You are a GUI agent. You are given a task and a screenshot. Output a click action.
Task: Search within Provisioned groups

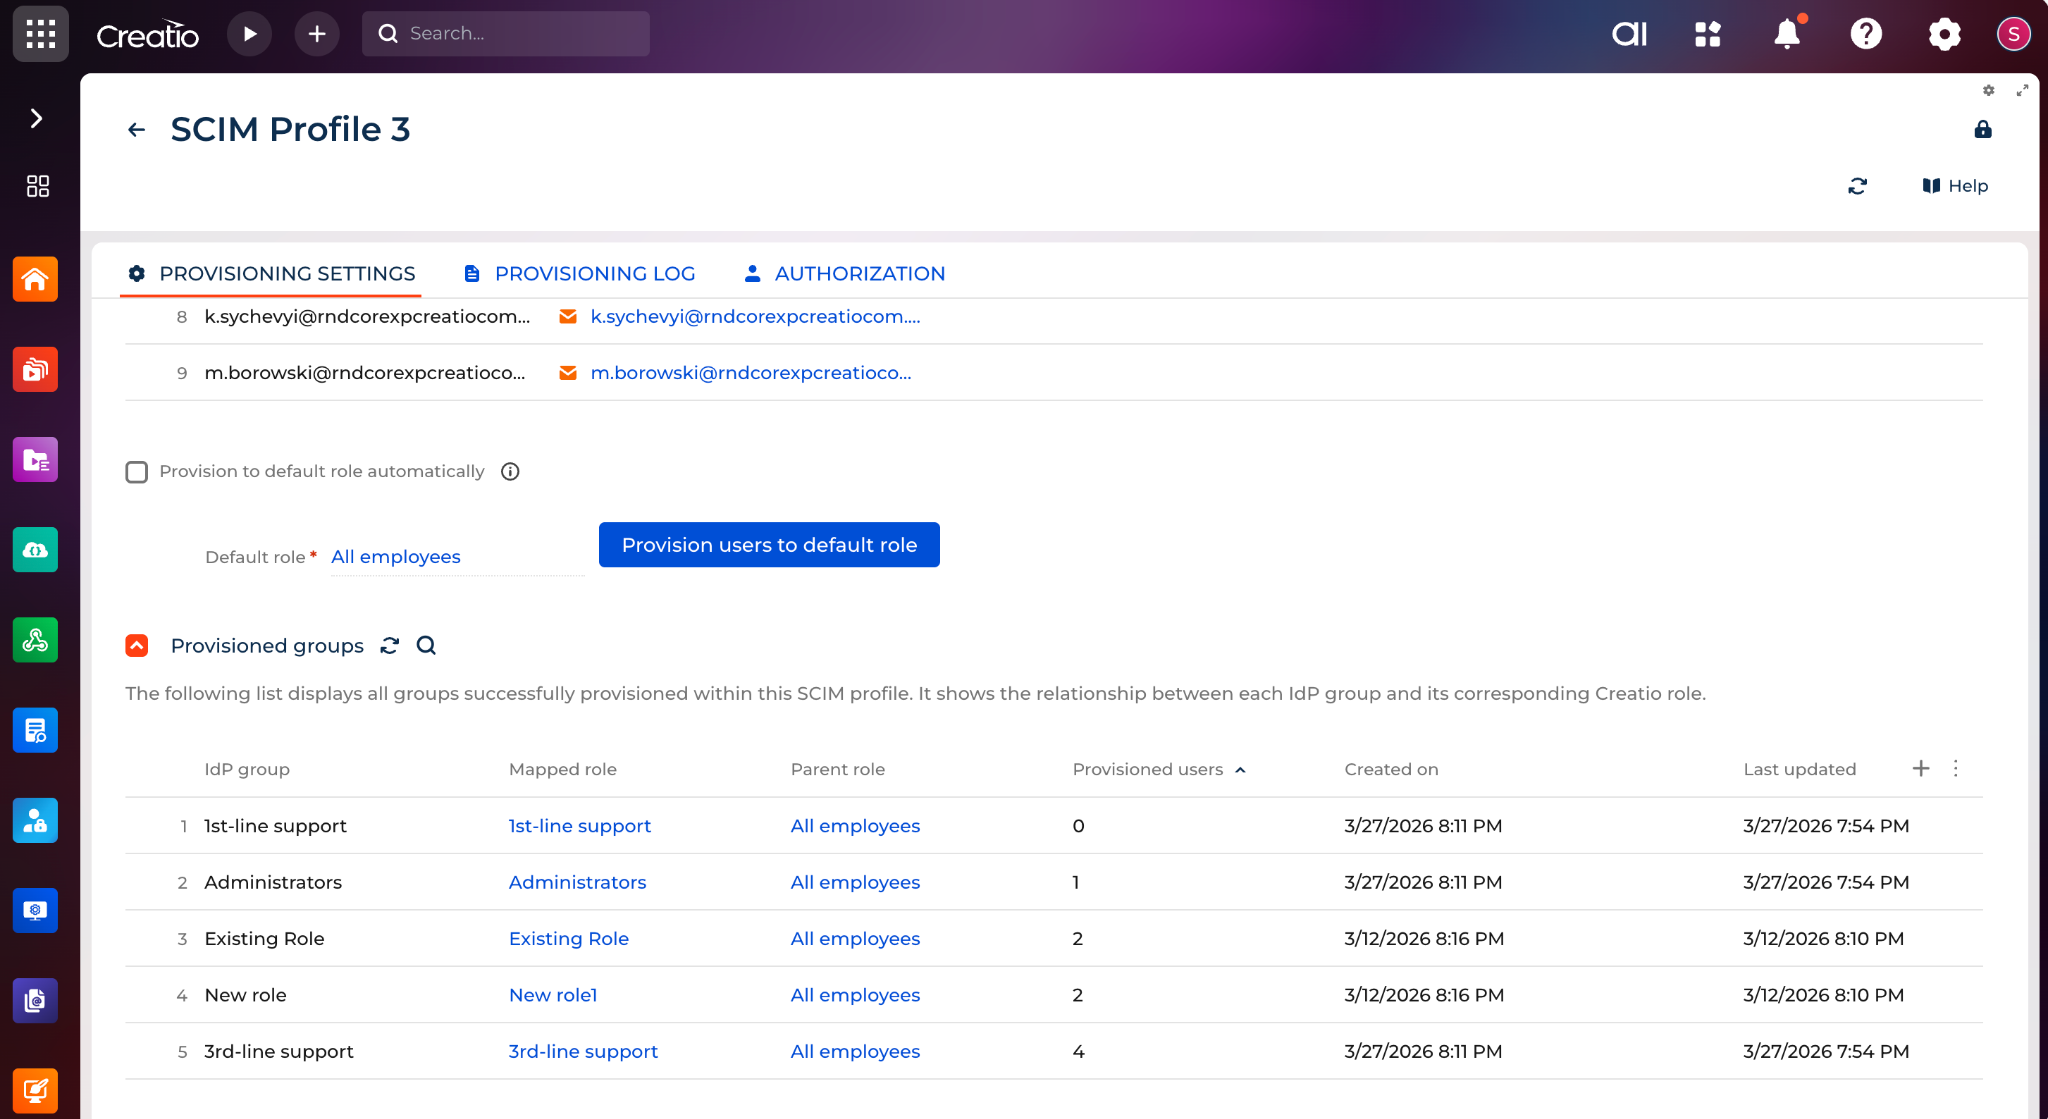(x=426, y=646)
